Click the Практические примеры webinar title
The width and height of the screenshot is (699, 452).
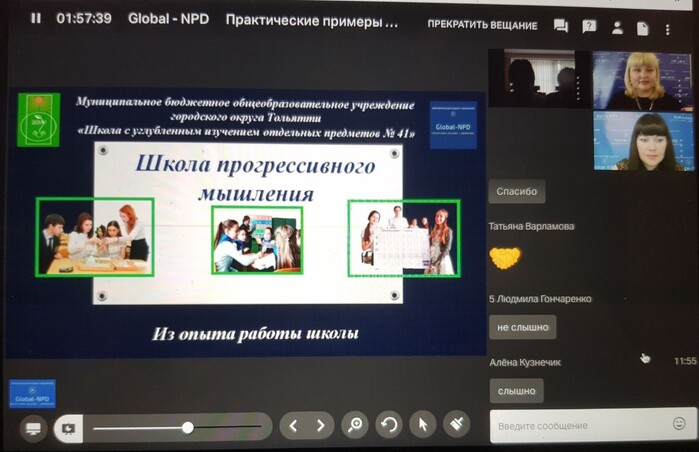(x=312, y=21)
